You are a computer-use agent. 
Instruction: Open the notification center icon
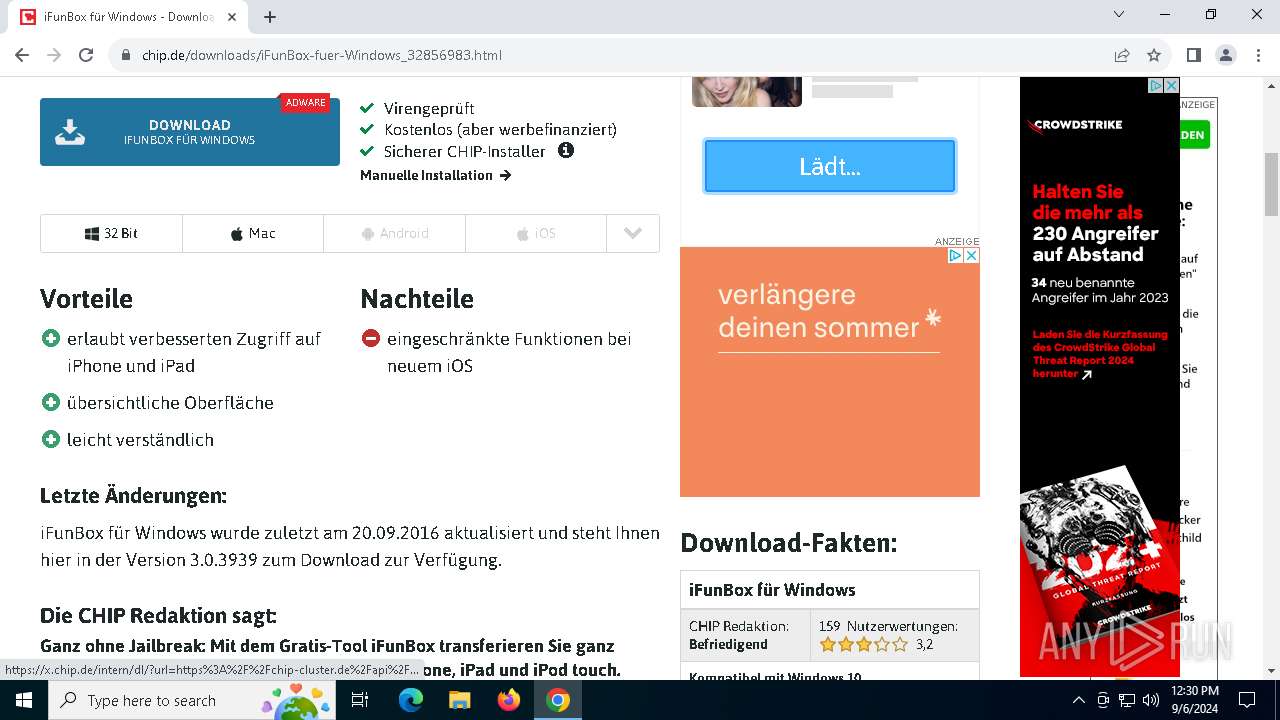point(1247,700)
